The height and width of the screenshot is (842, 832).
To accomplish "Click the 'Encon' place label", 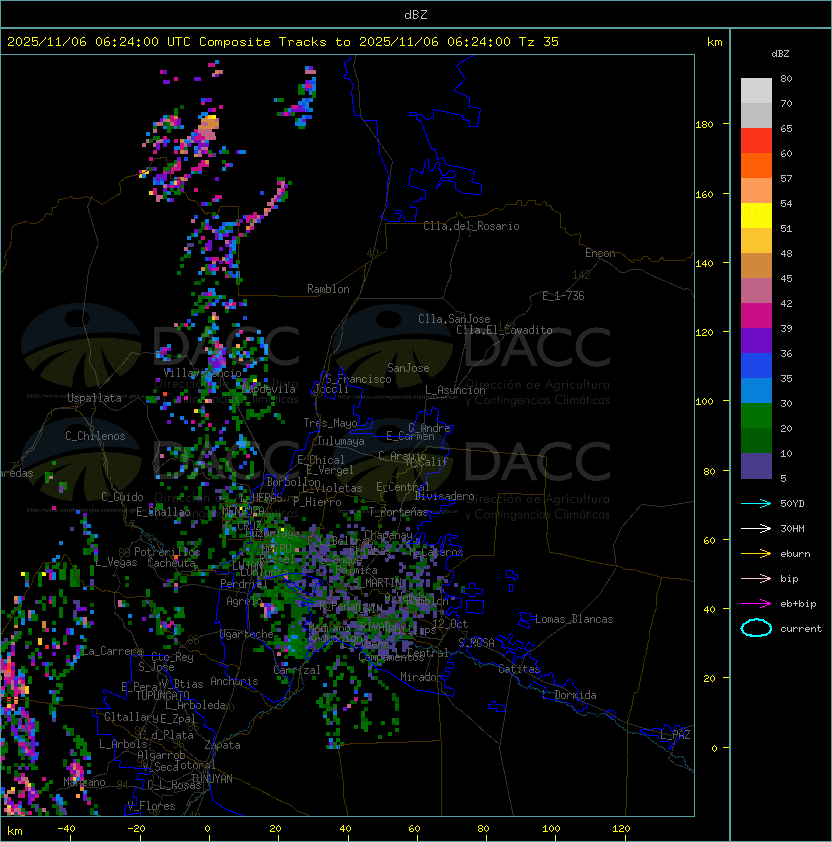I will pyautogui.click(x=600, y=253).
